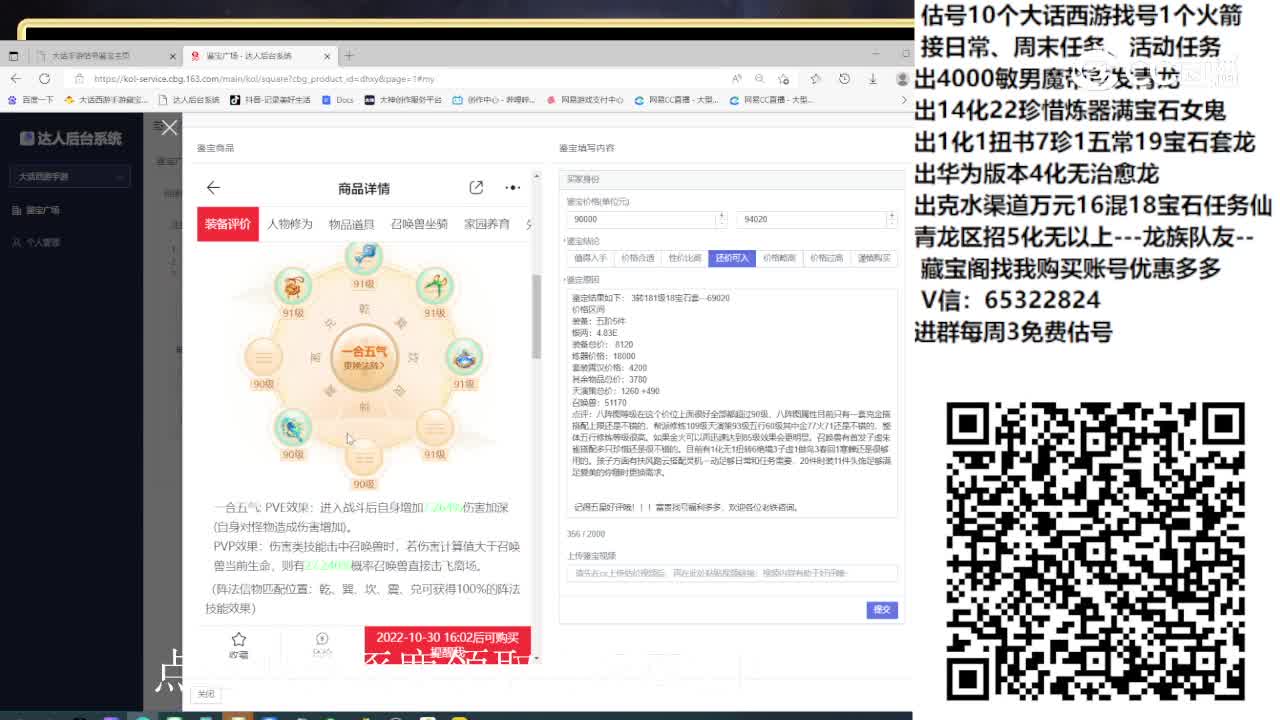Open the 大神创作服务平台 bookmark
1280x720 pixels.
point(403,100)
